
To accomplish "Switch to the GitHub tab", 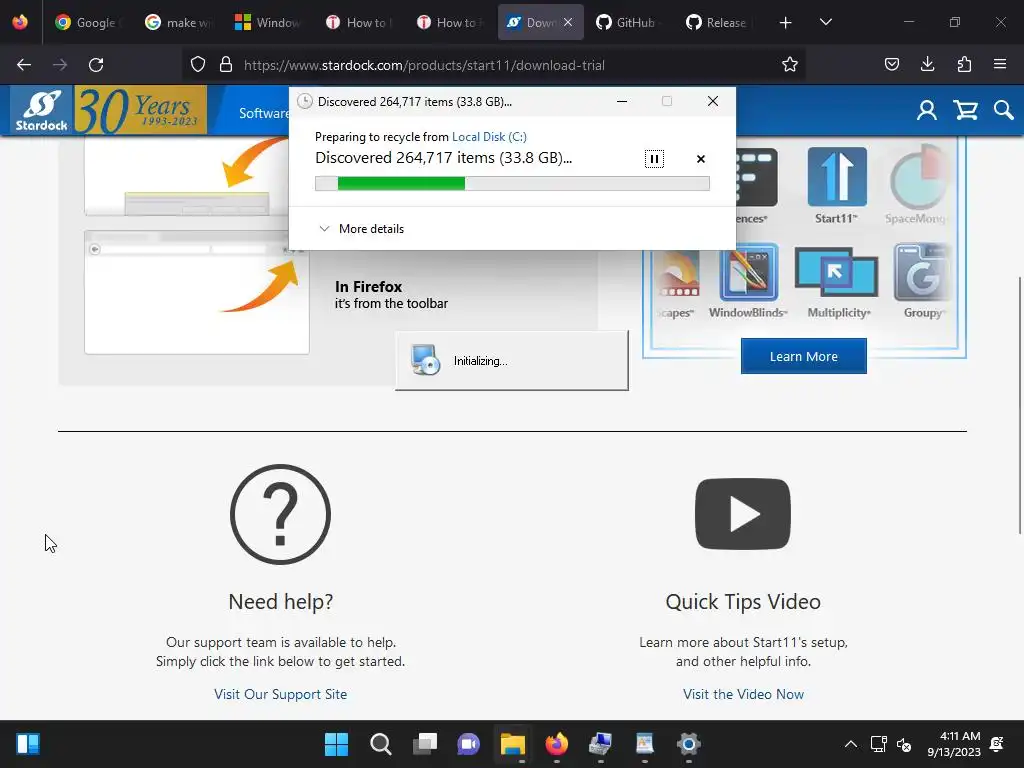I will pos(630,23).
